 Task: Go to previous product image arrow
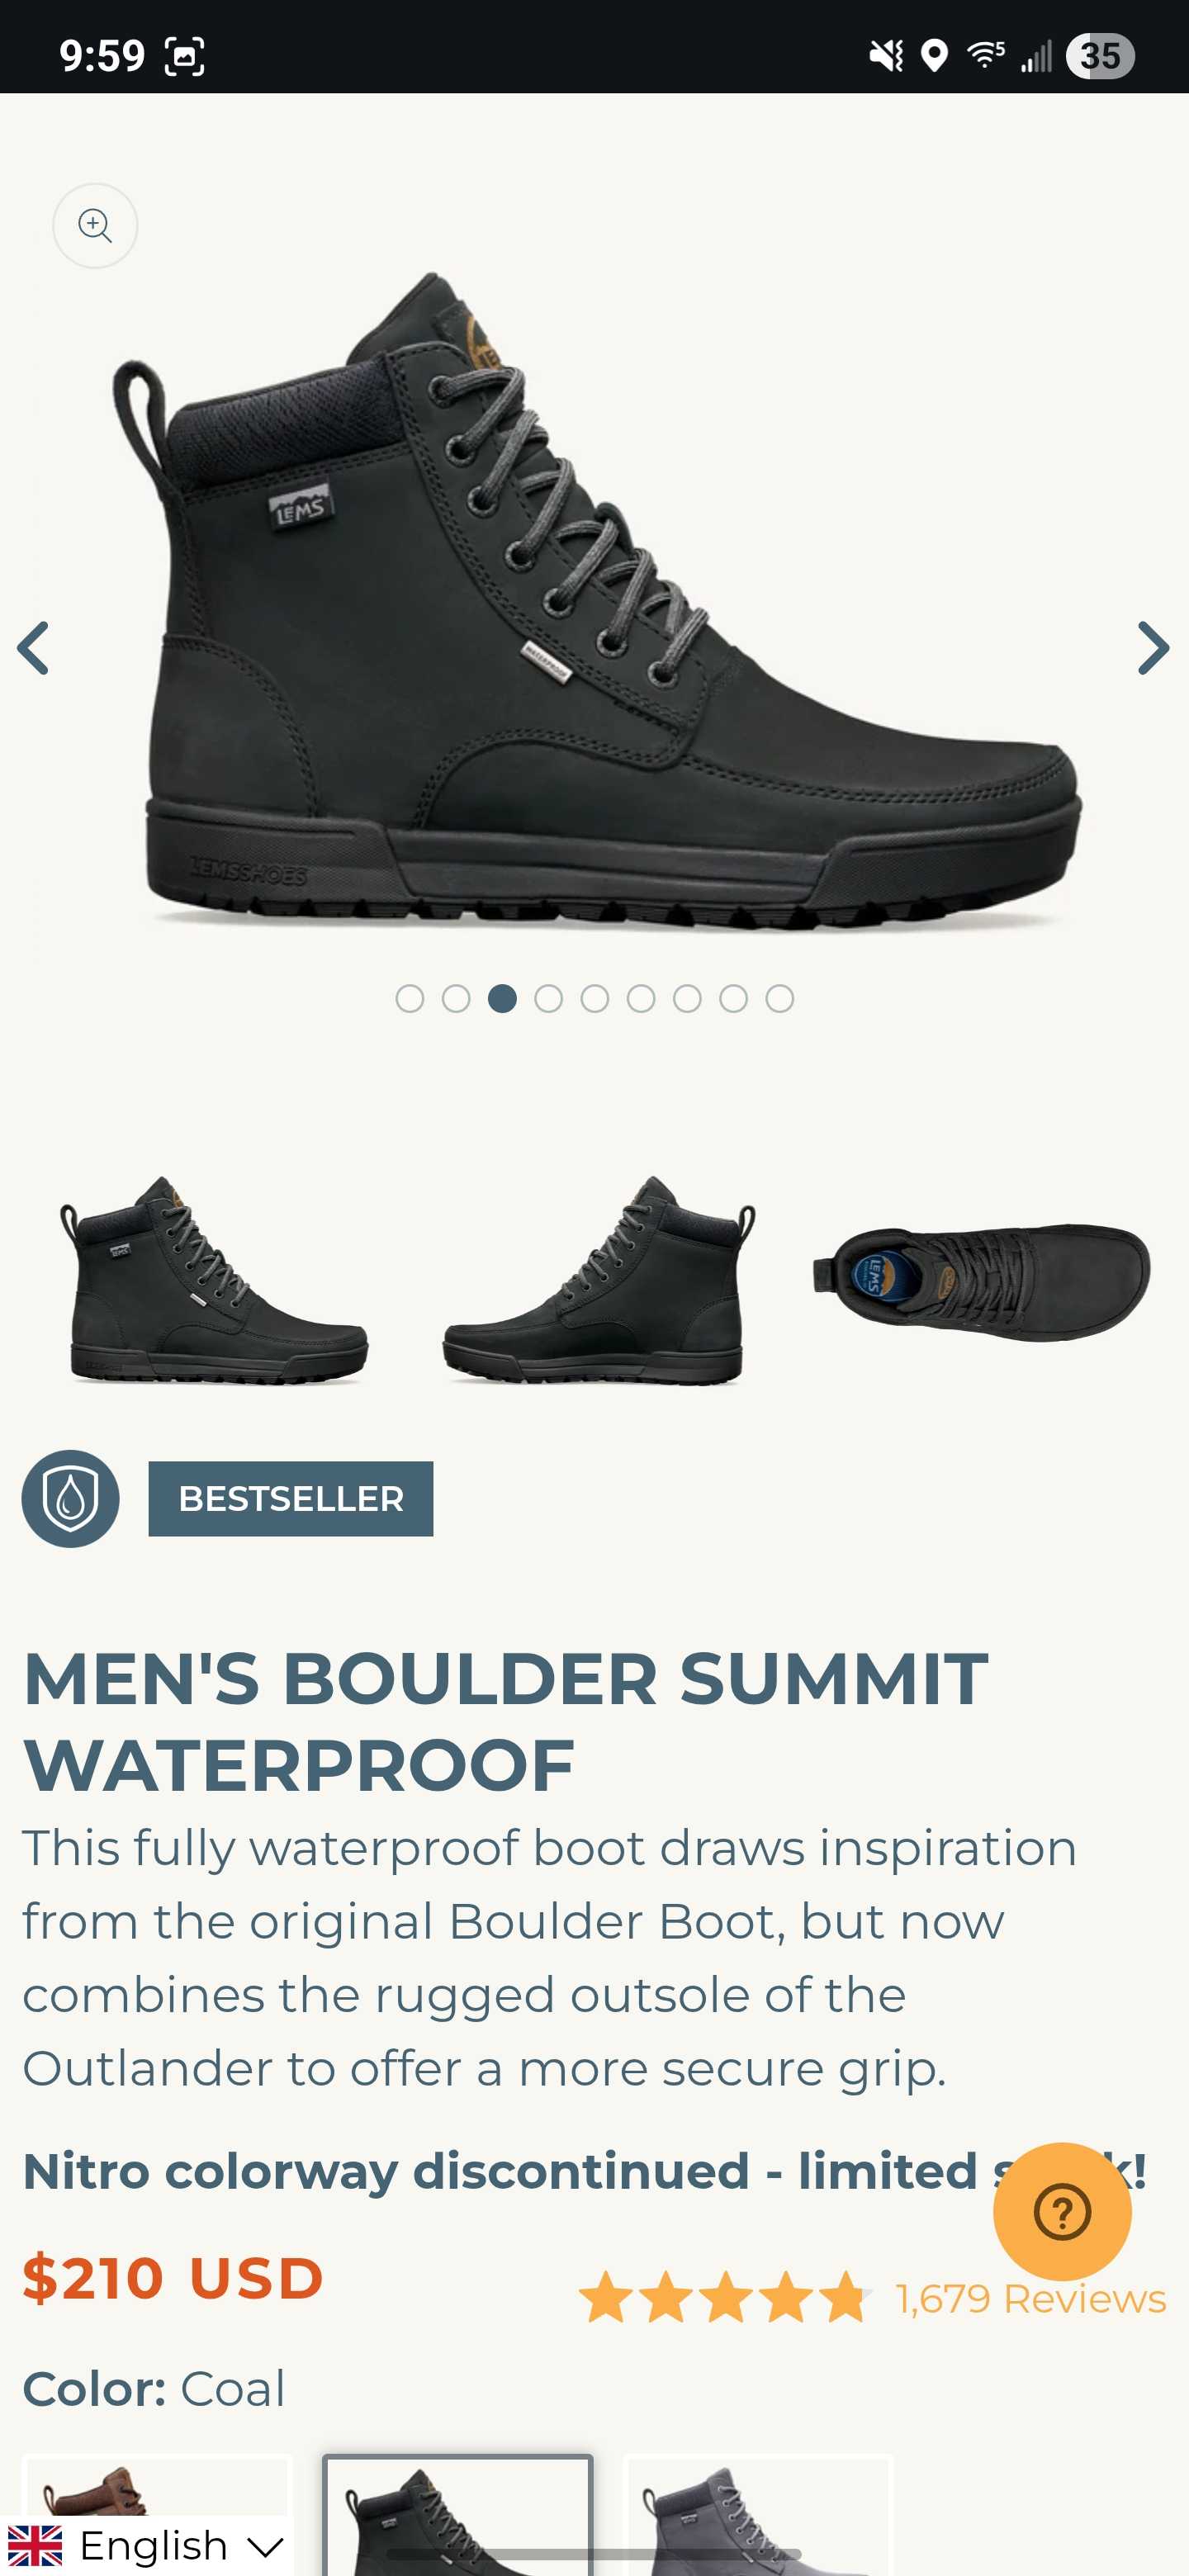click(34, 648)
